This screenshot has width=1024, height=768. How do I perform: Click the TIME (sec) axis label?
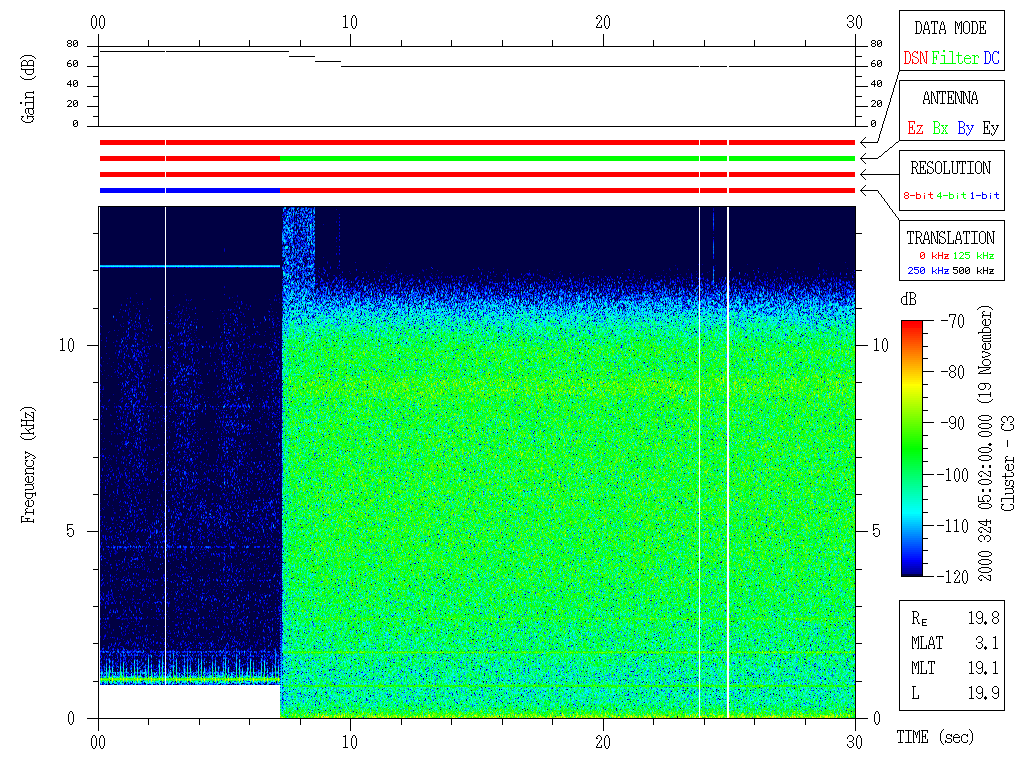(x=933, y=738)
